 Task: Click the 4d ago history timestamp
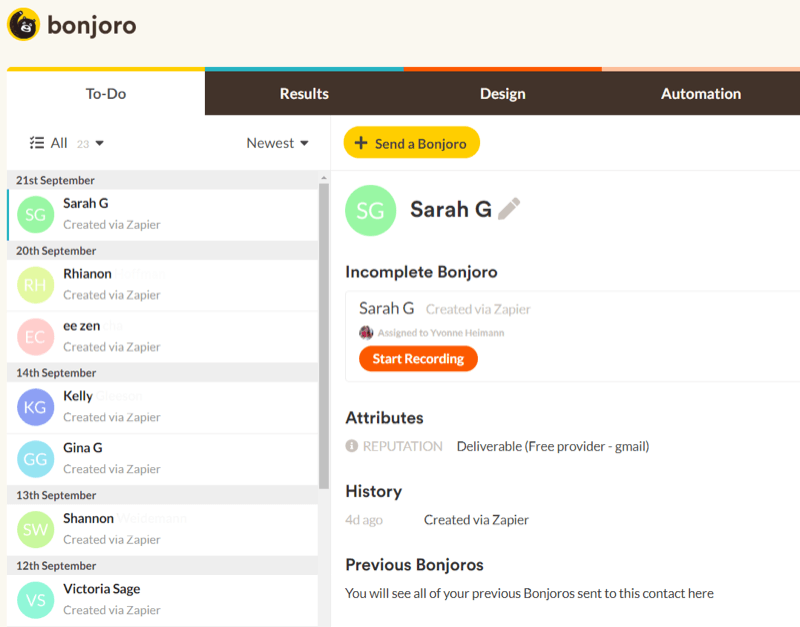[x=364, y=520]
